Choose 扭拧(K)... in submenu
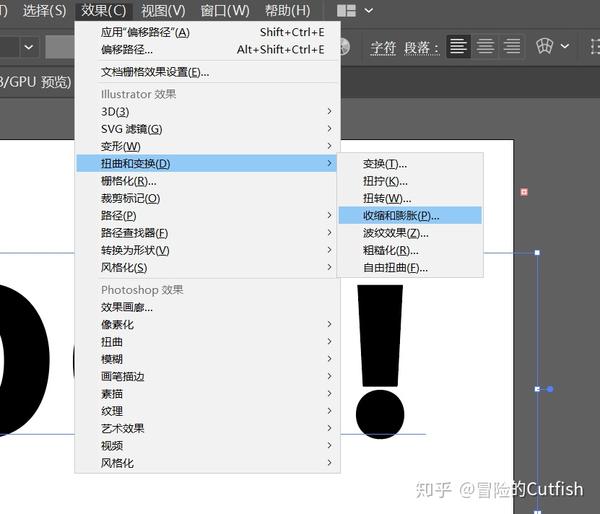 coord(410,181)
